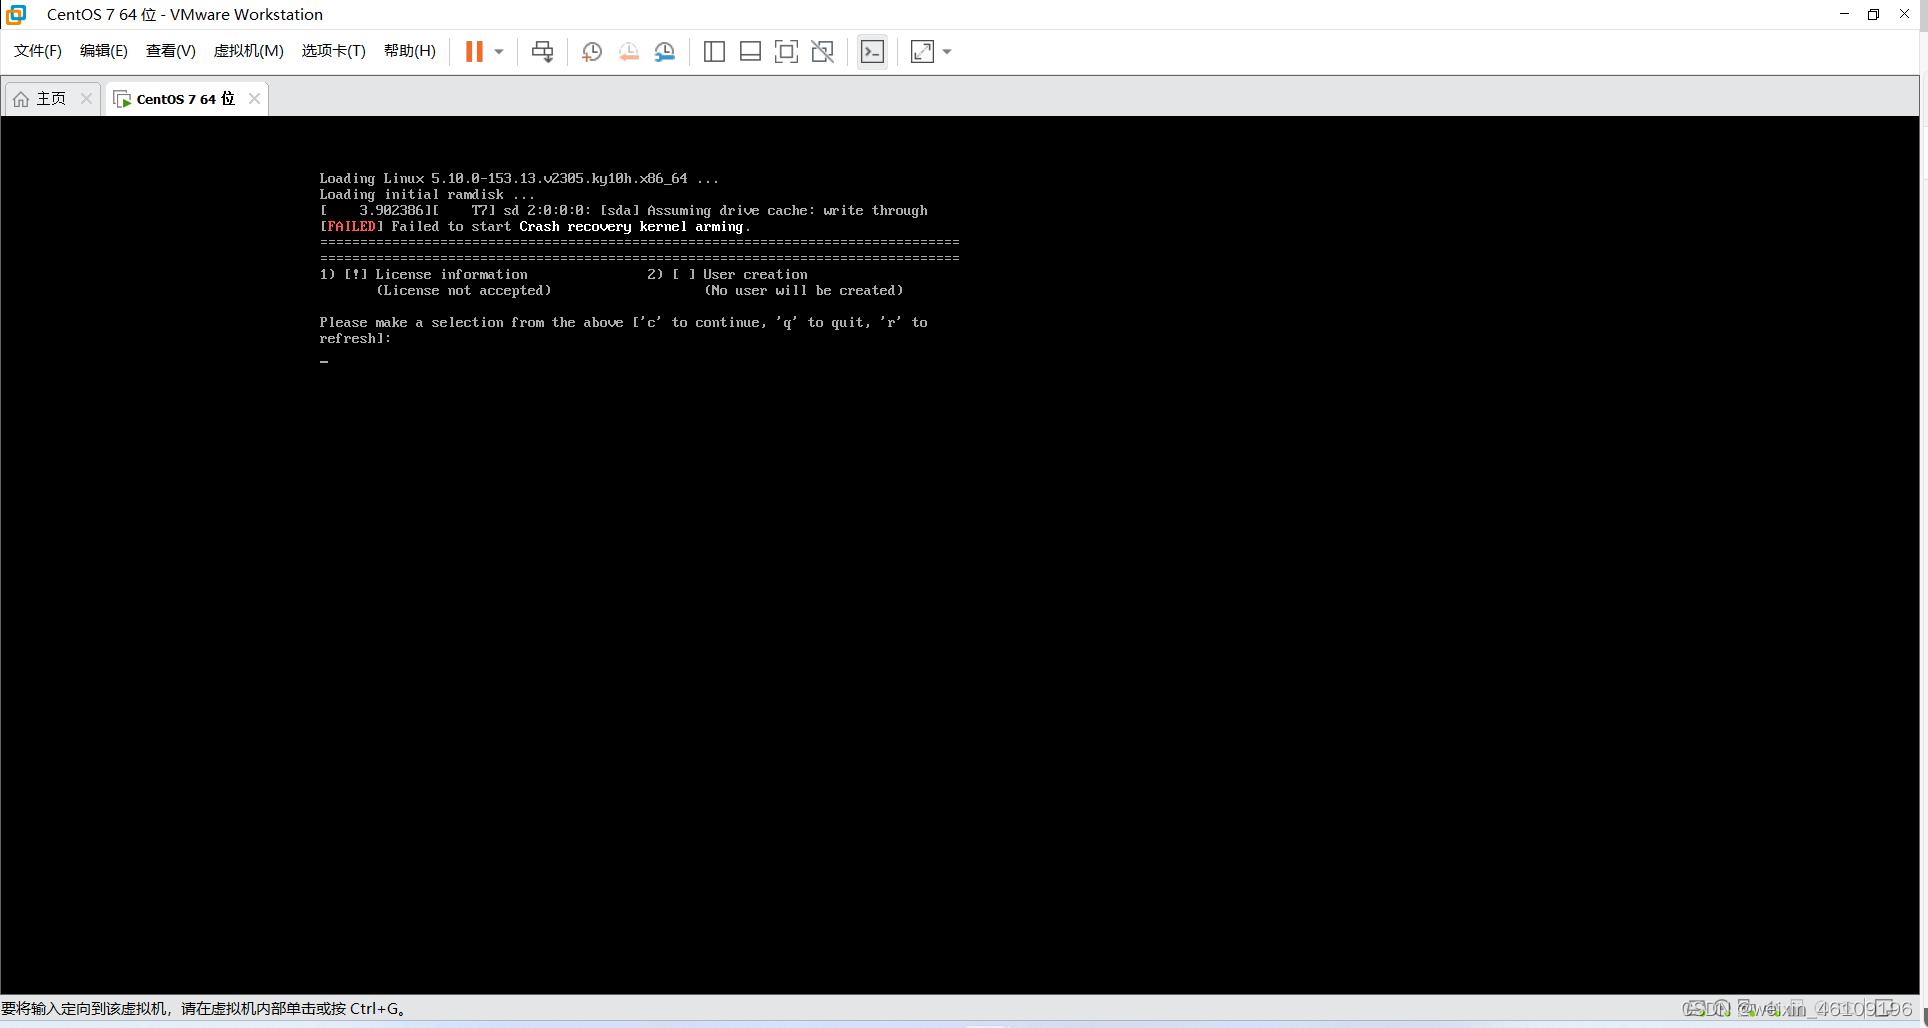
Task: Pause the virtual machine with orange button
Action: (x=474, y=51)
